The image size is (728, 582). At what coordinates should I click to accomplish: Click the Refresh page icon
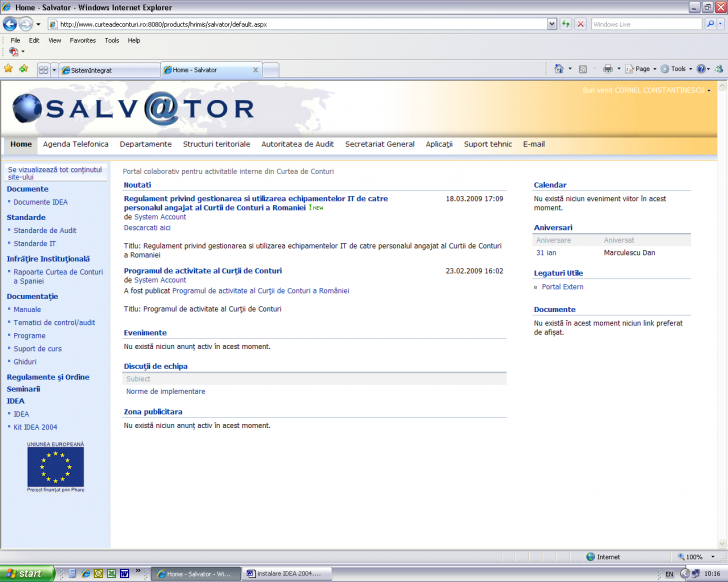566,23
